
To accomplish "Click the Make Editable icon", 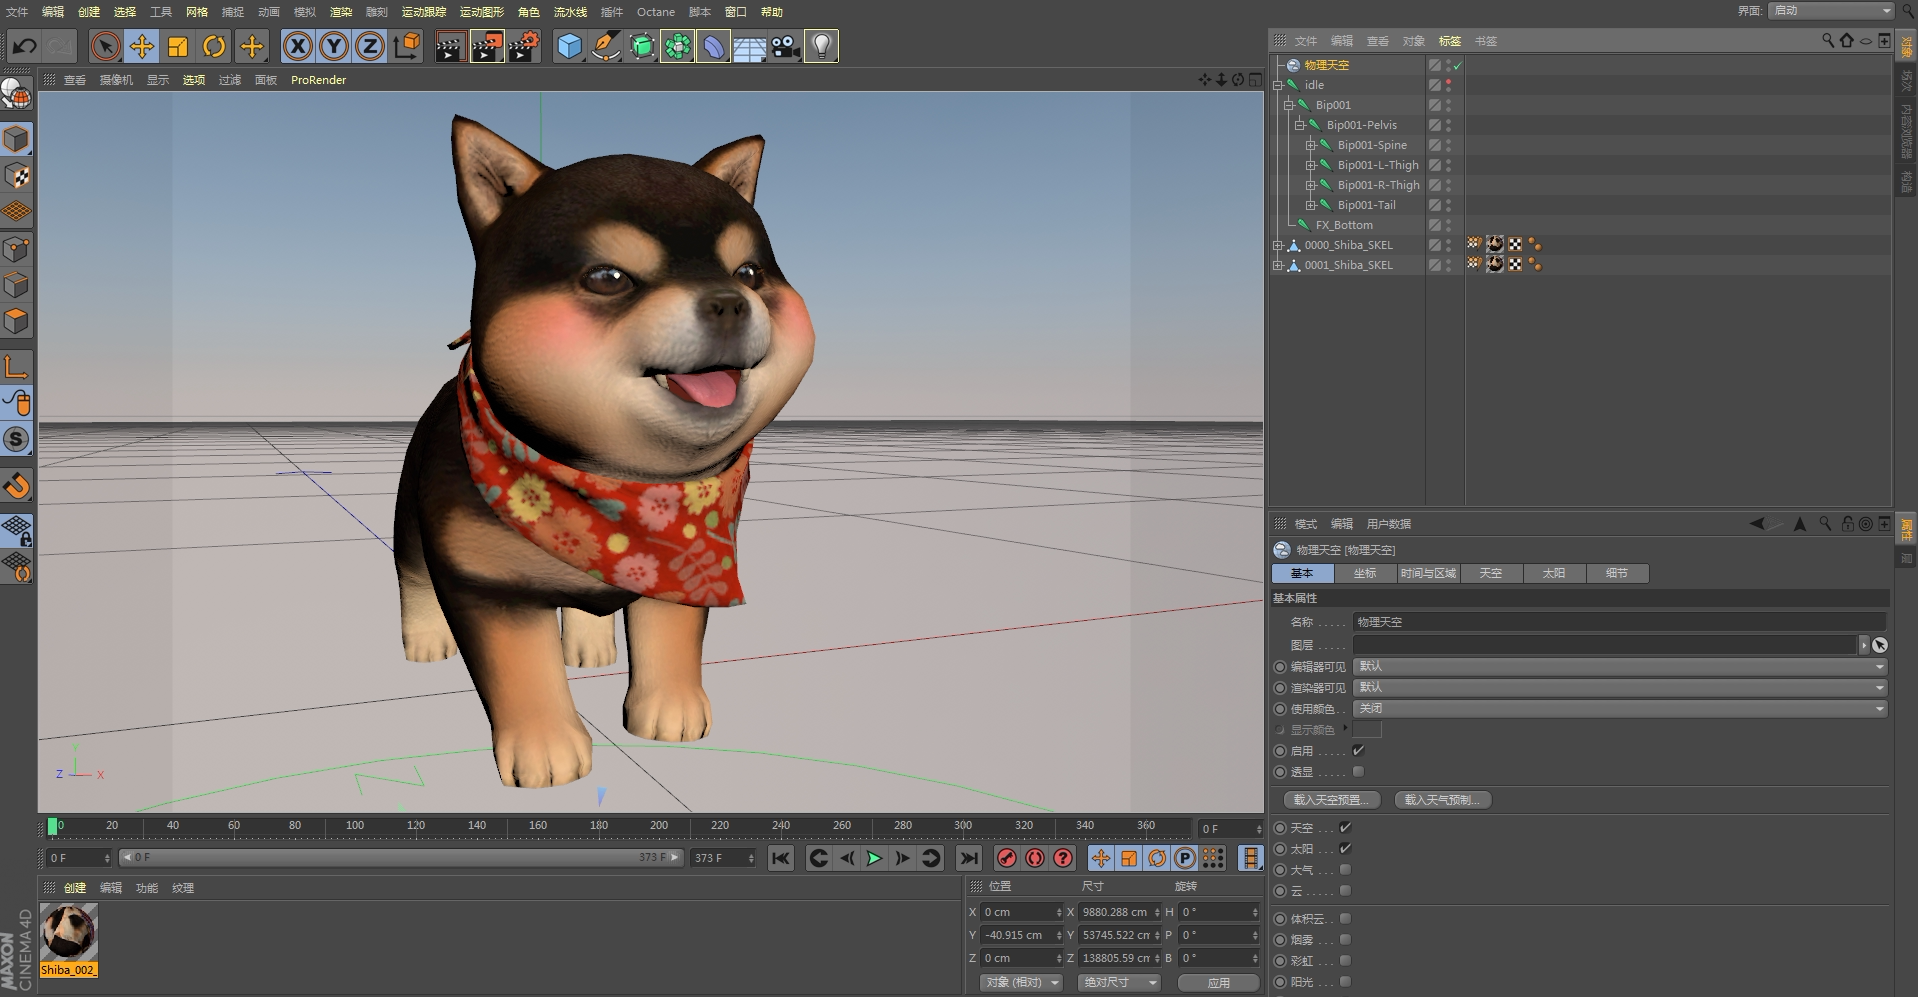I will [17, 95].
